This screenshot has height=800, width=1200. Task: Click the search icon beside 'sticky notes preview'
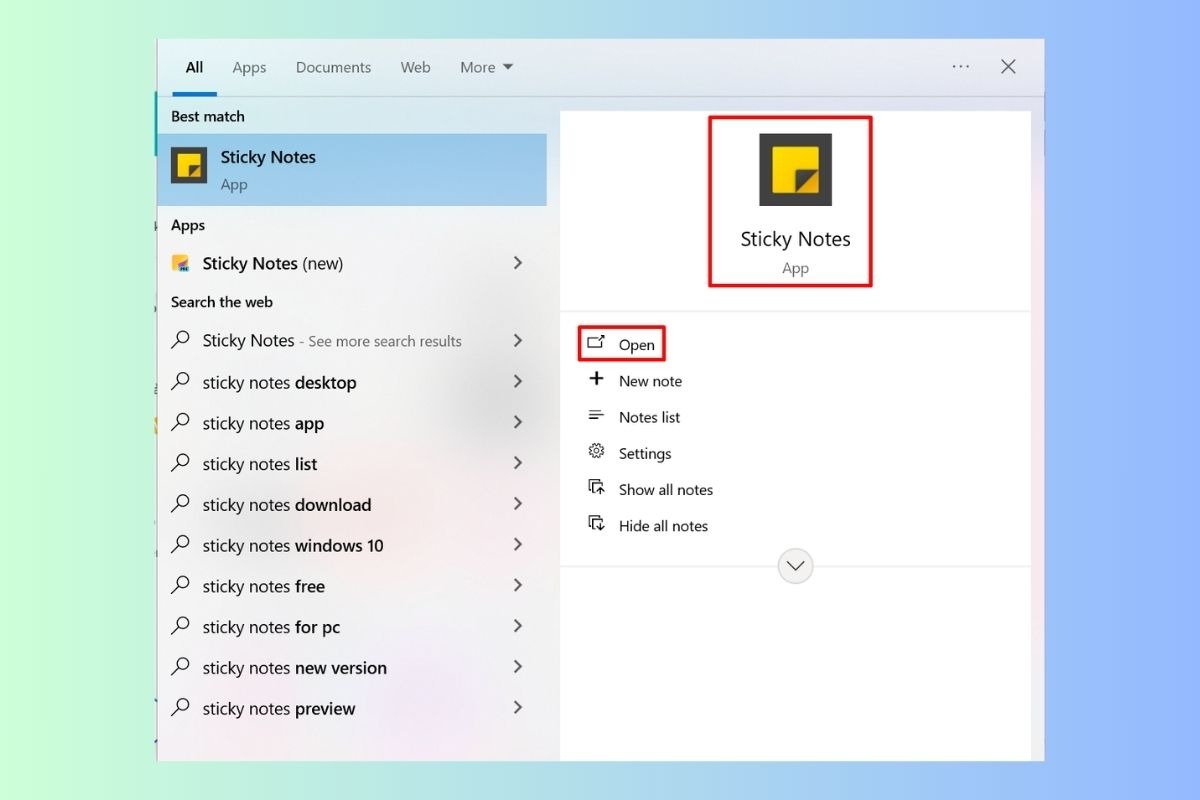pos(181,707)
